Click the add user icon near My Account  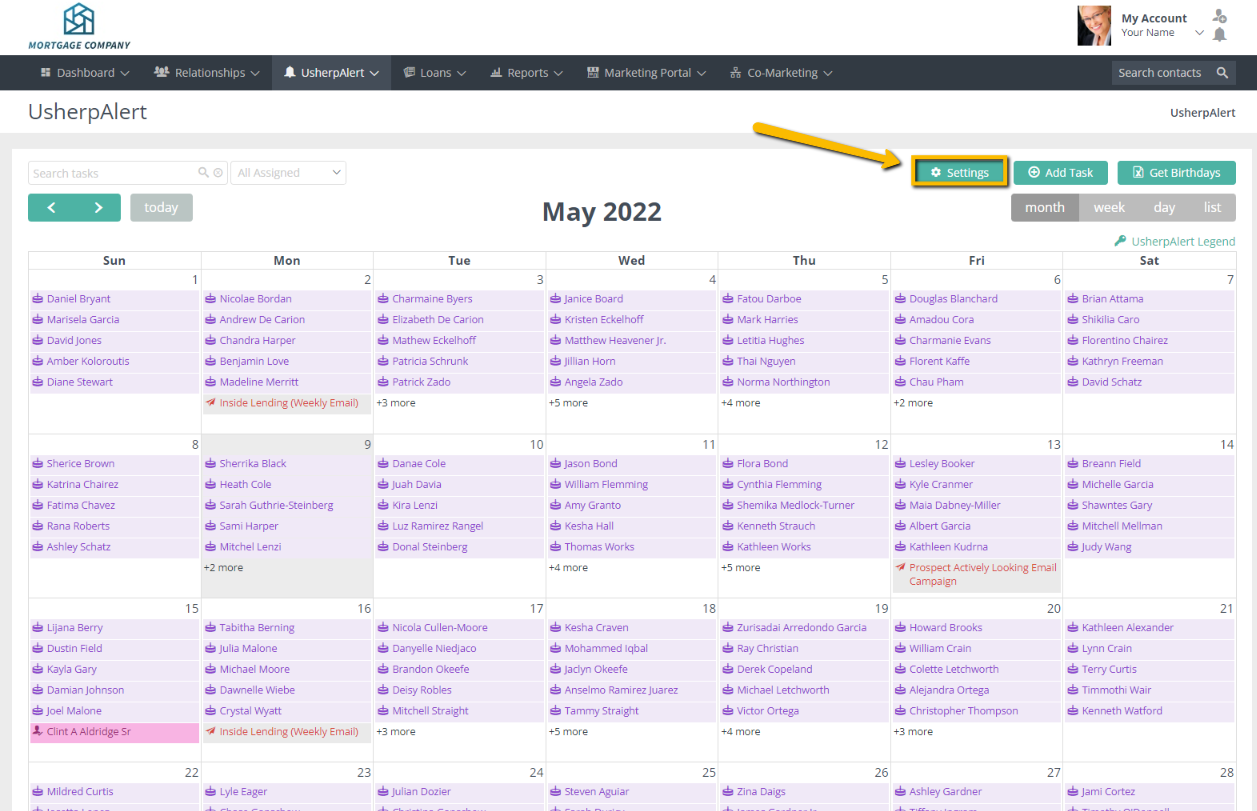click(1219, 16)
